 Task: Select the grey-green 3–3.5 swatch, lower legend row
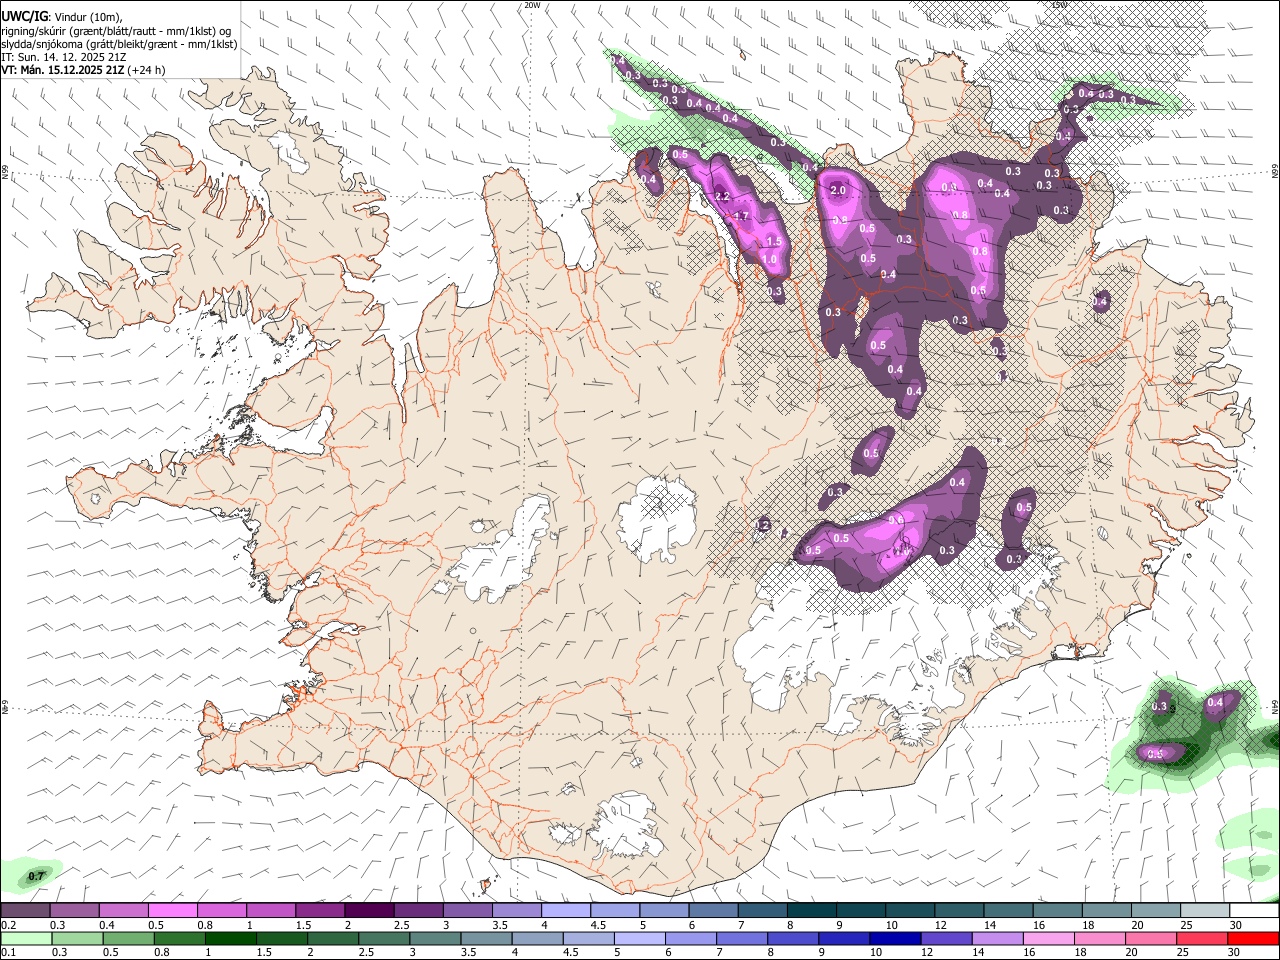435,939
